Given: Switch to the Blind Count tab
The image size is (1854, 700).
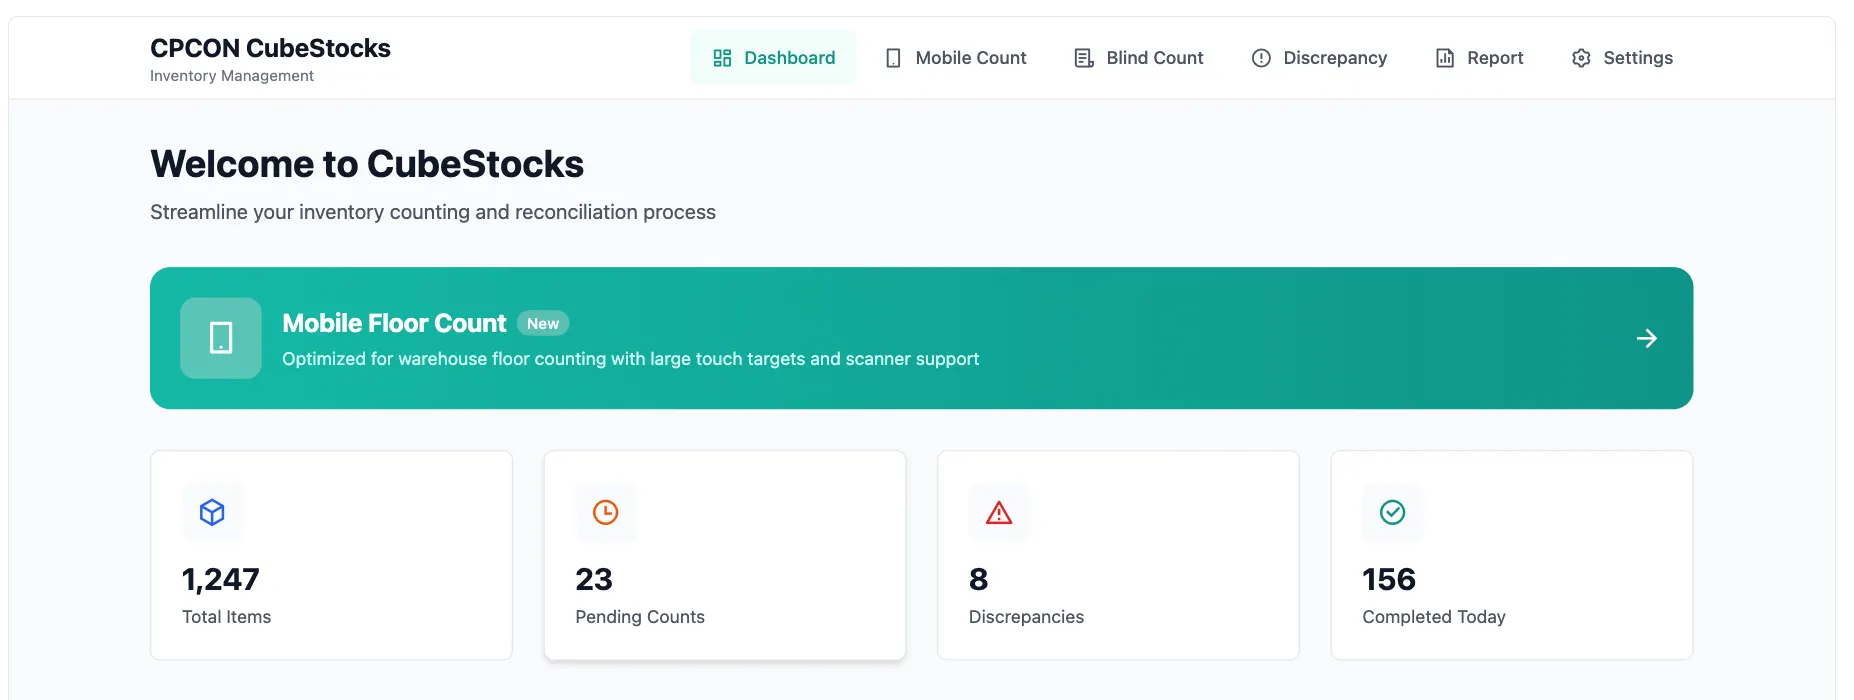Looking at the screenshot, I should point(1154,58).
